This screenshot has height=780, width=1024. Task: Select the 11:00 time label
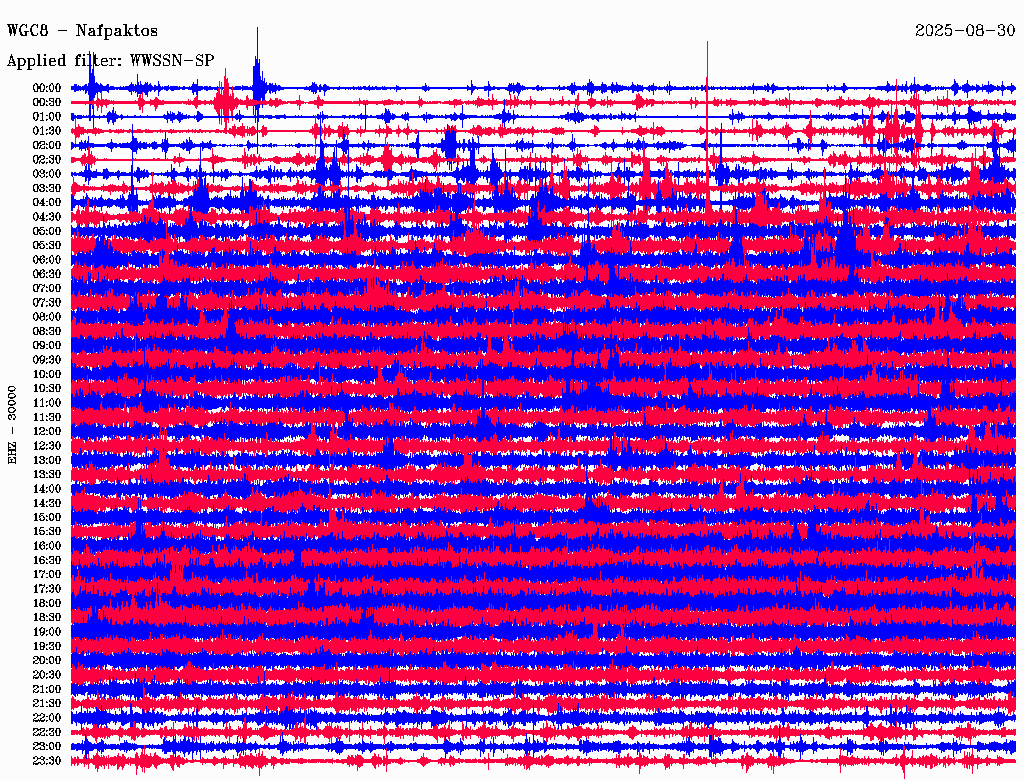click(x=47, y=403)
